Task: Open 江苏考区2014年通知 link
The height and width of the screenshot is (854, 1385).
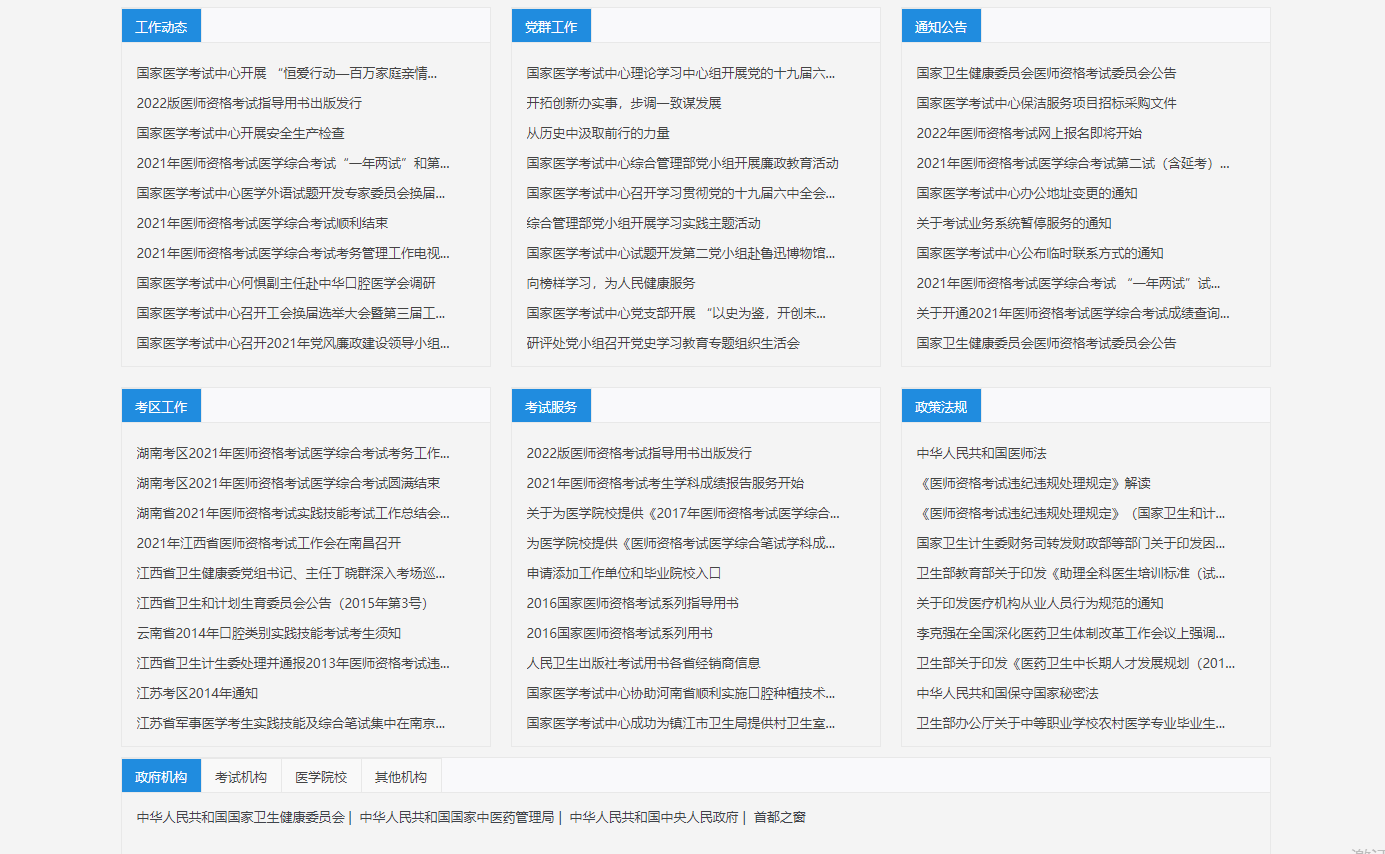Action: click(197, 693)
